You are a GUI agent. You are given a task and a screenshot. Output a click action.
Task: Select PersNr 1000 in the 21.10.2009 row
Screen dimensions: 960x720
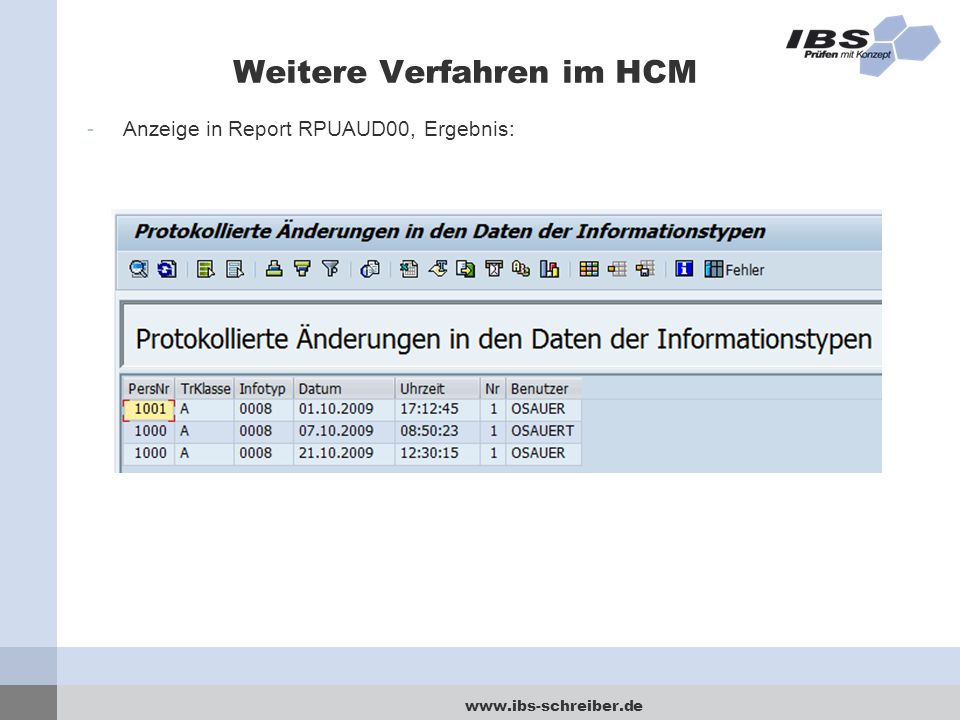click(150, 453)
